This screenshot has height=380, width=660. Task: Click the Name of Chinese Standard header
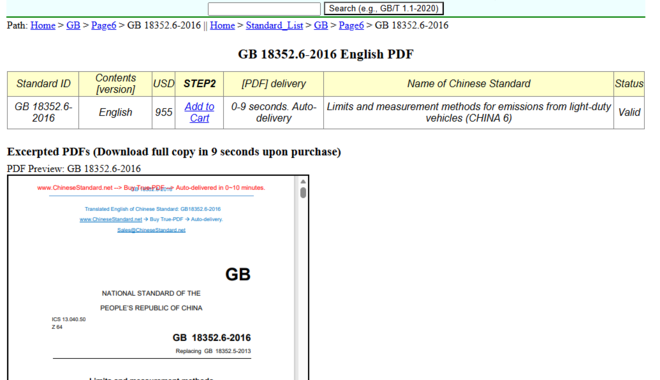coord(468,84)
